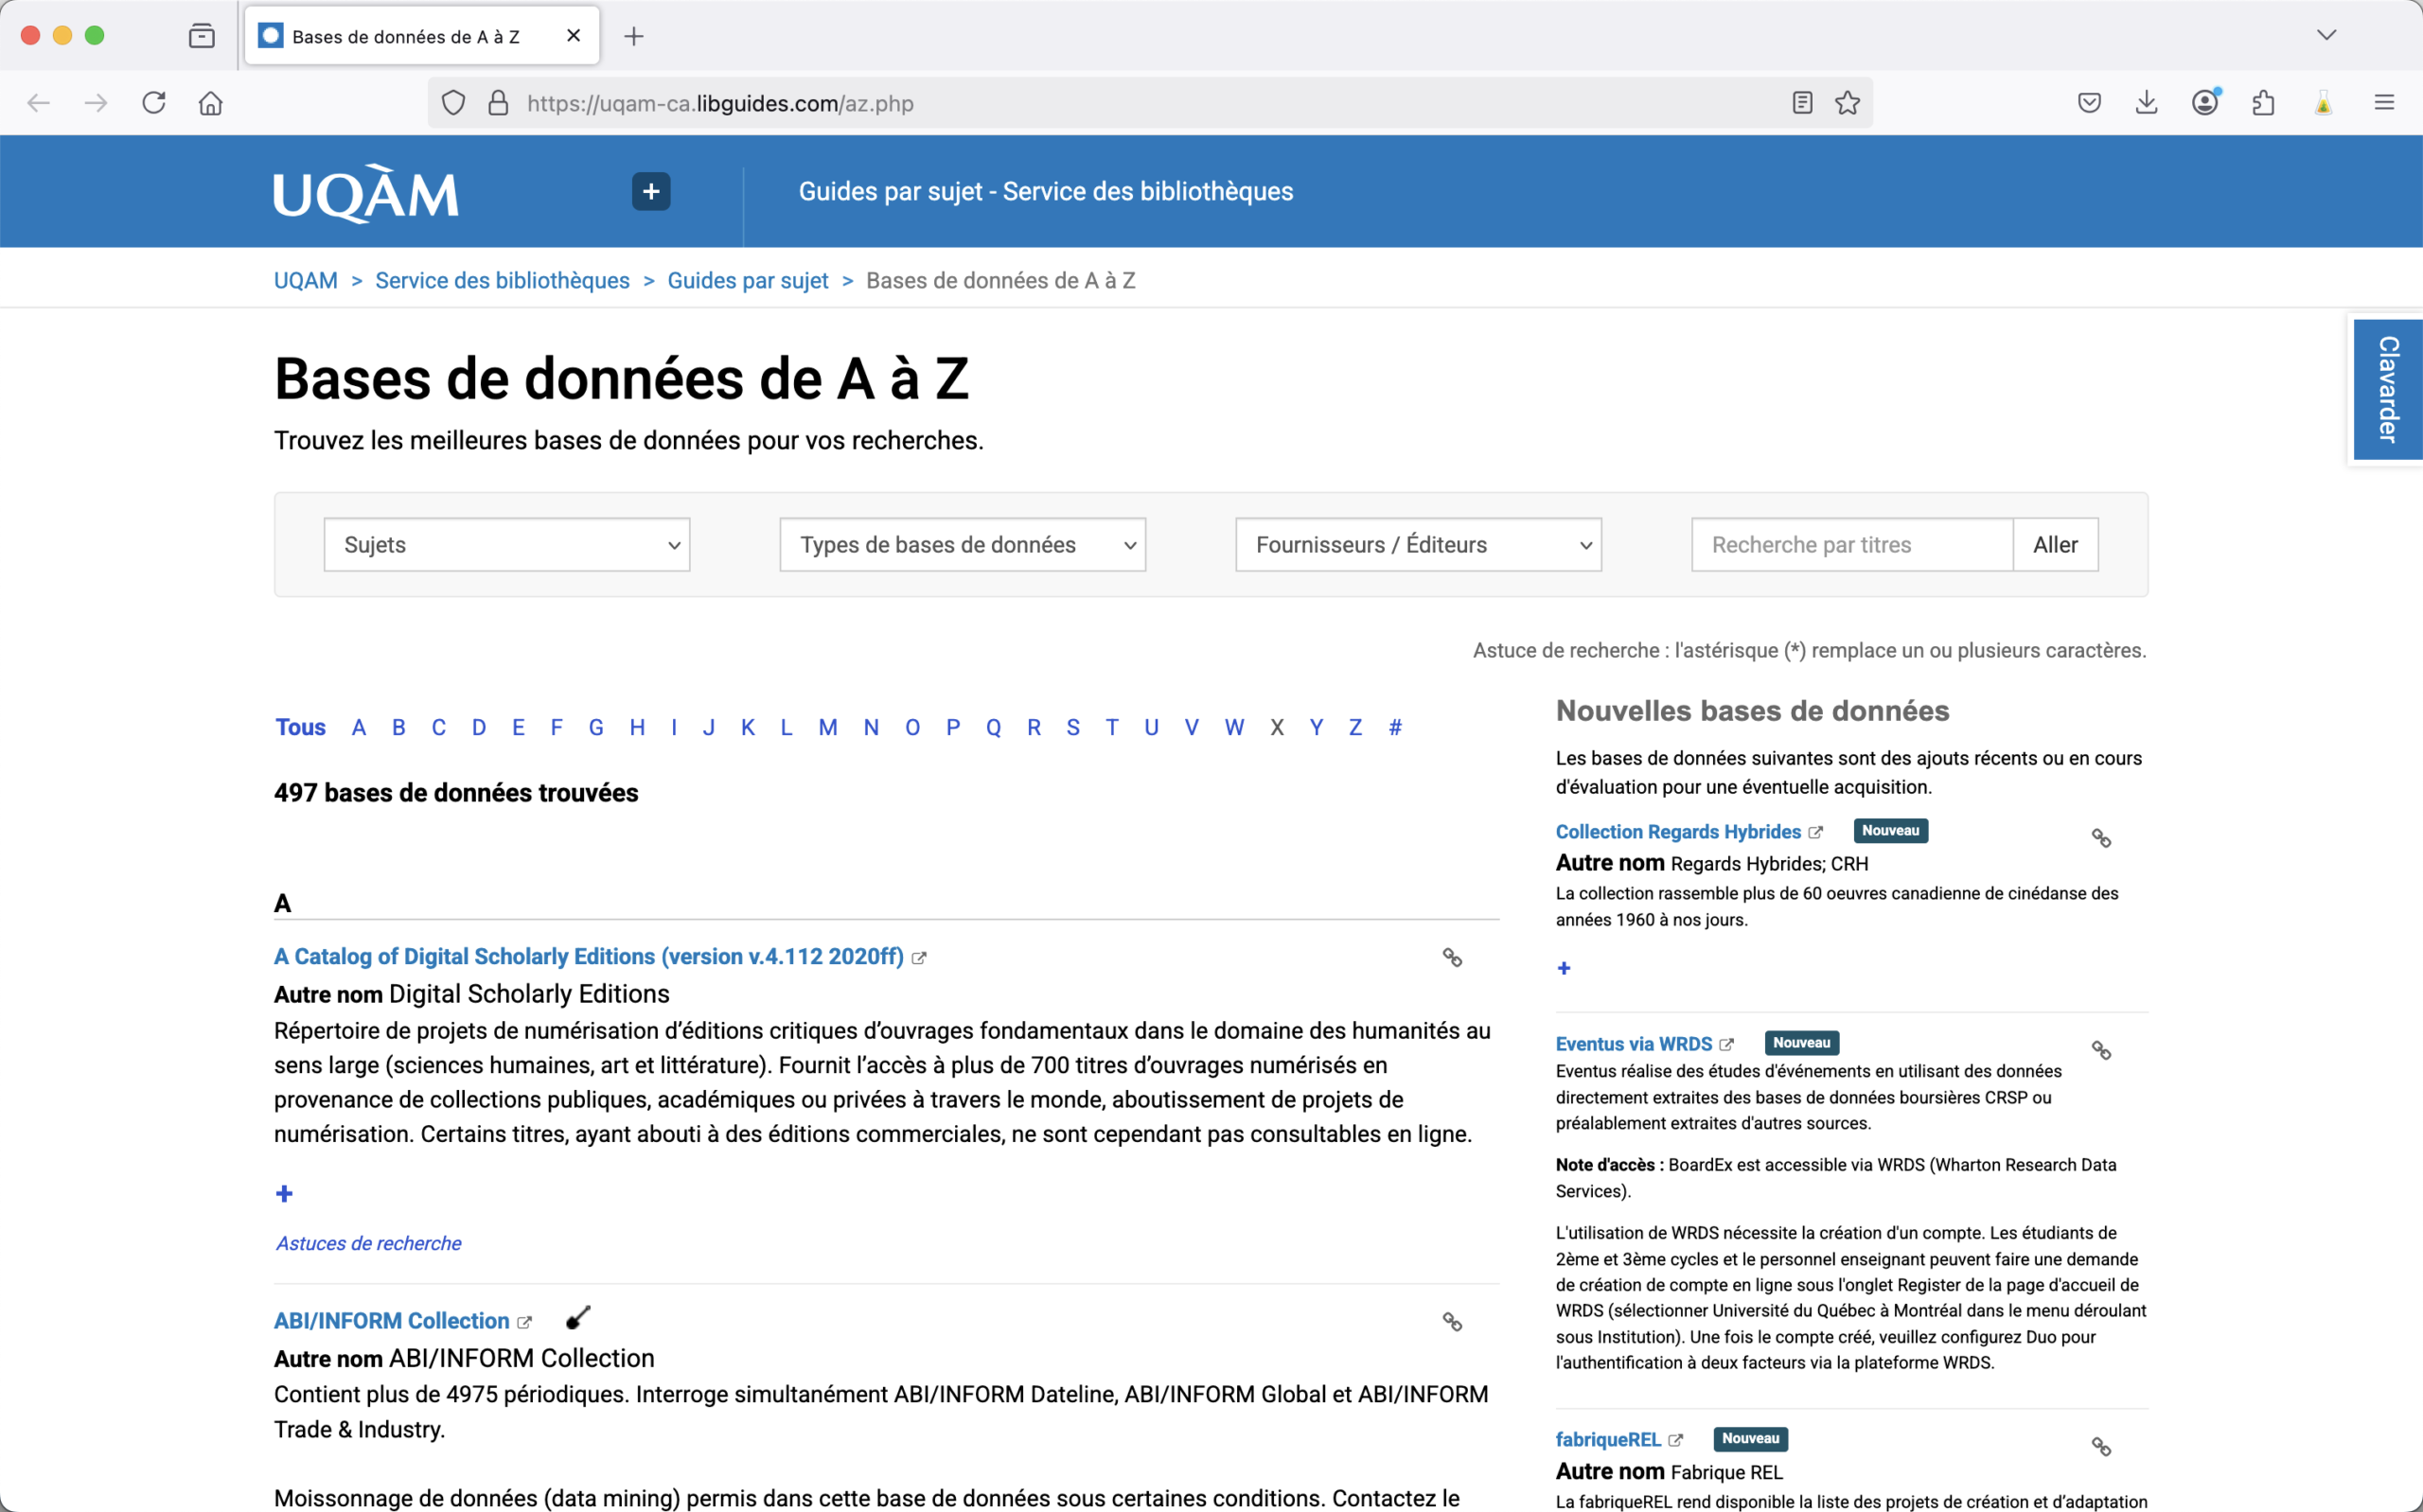Click the Aller search button
This screenshot has height=1512, width=2423.
2055,545
